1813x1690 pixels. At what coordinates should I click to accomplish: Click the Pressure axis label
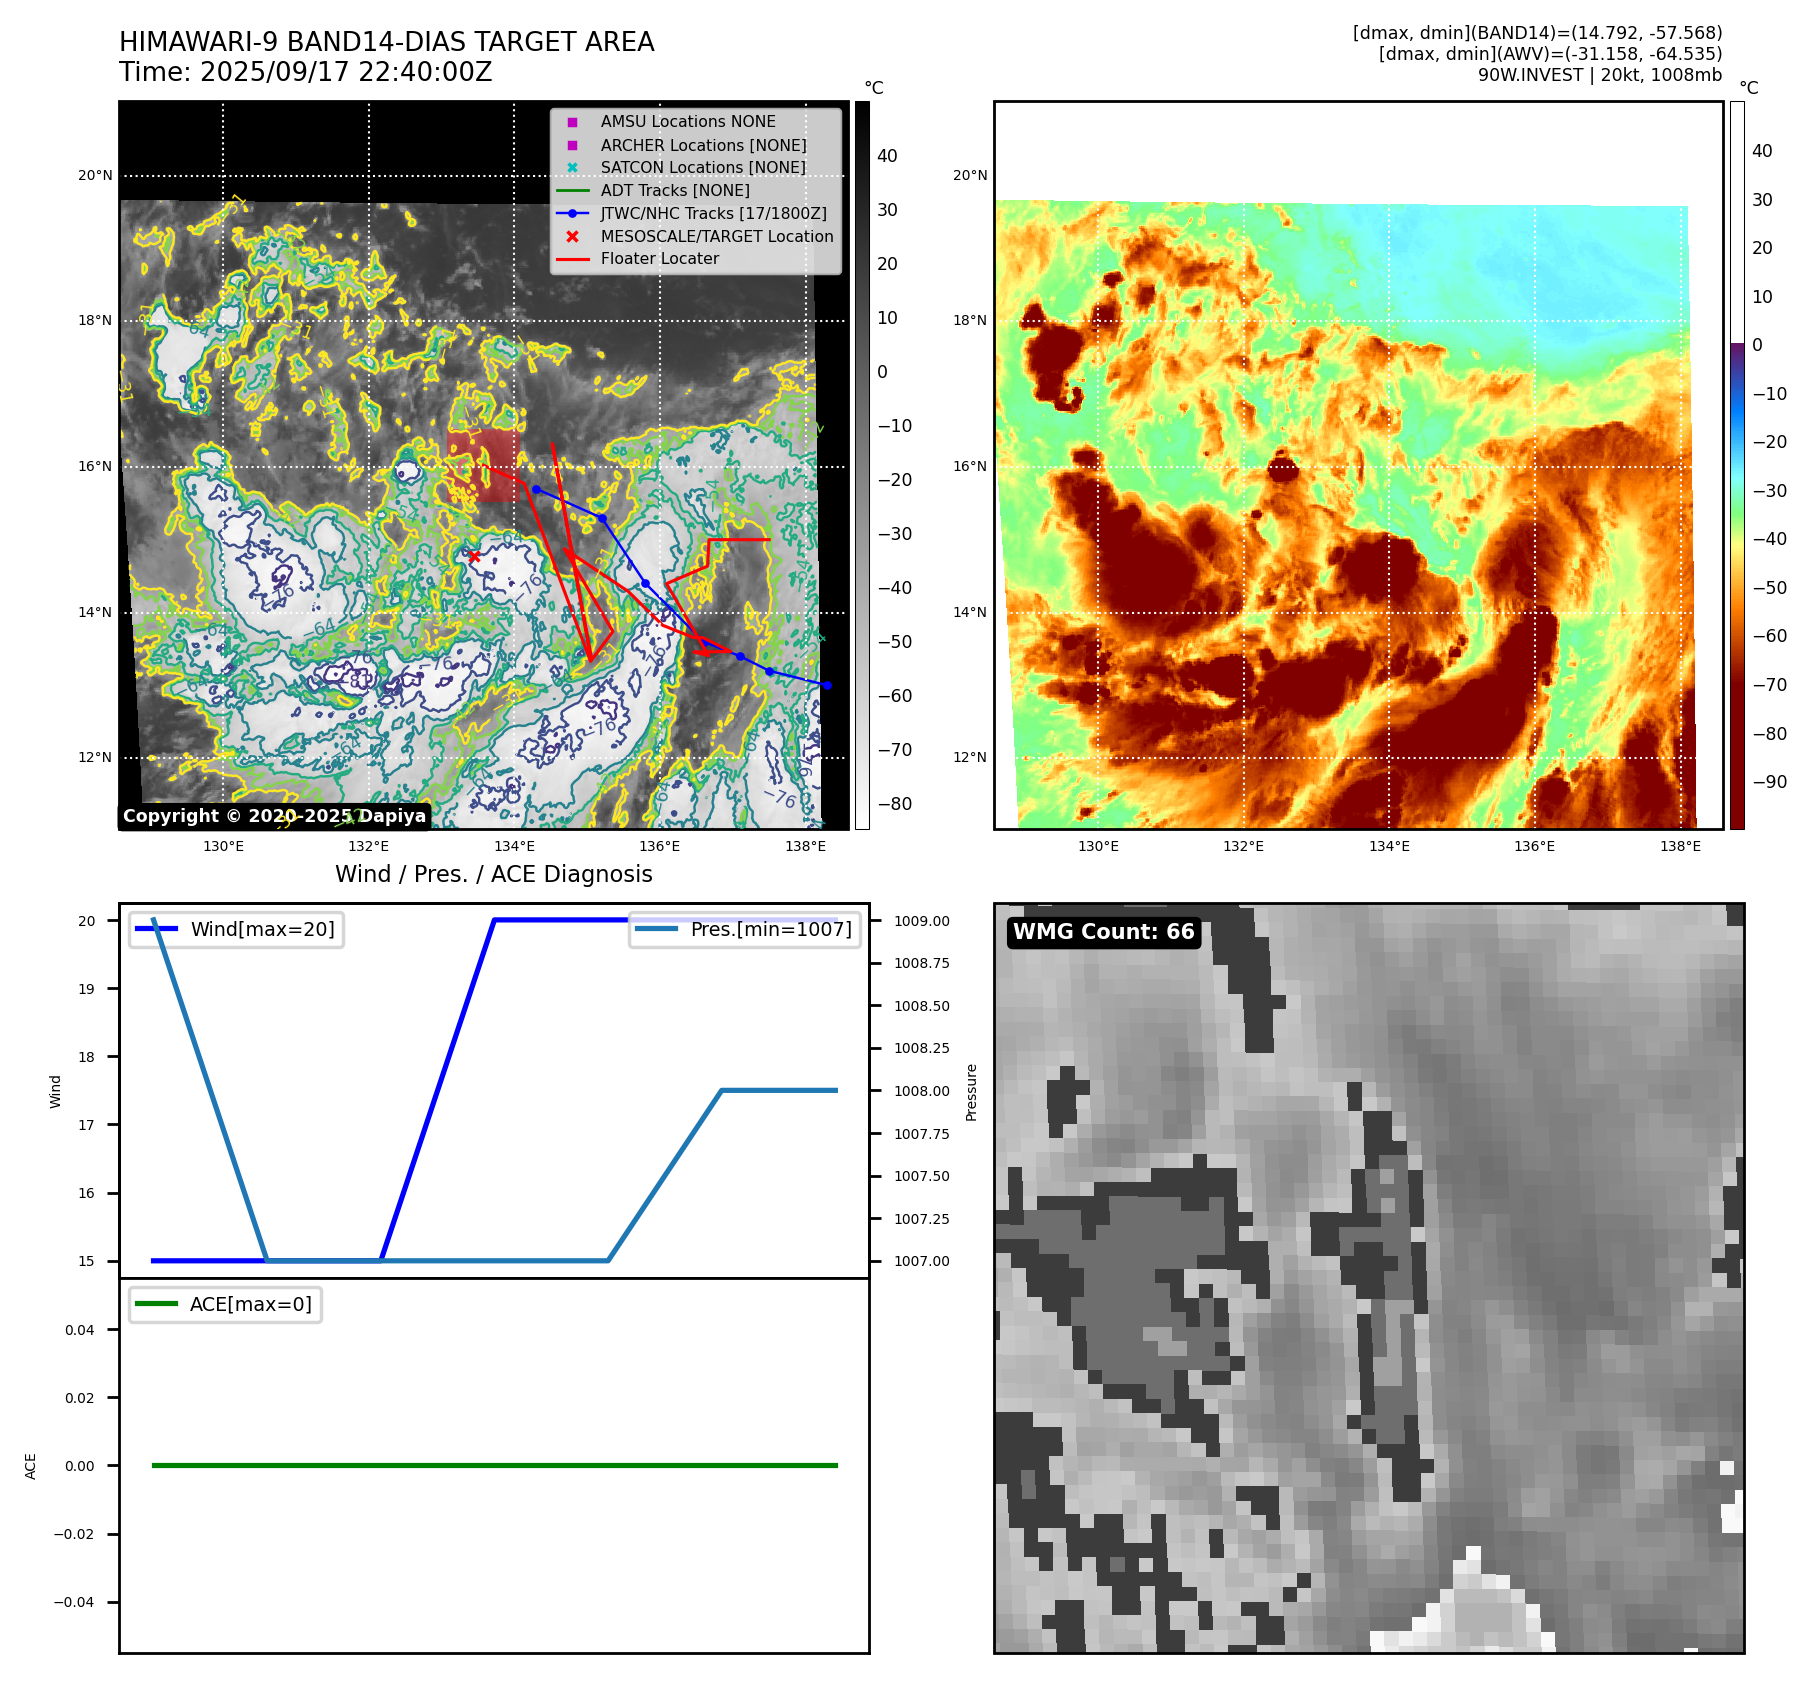971,1092
